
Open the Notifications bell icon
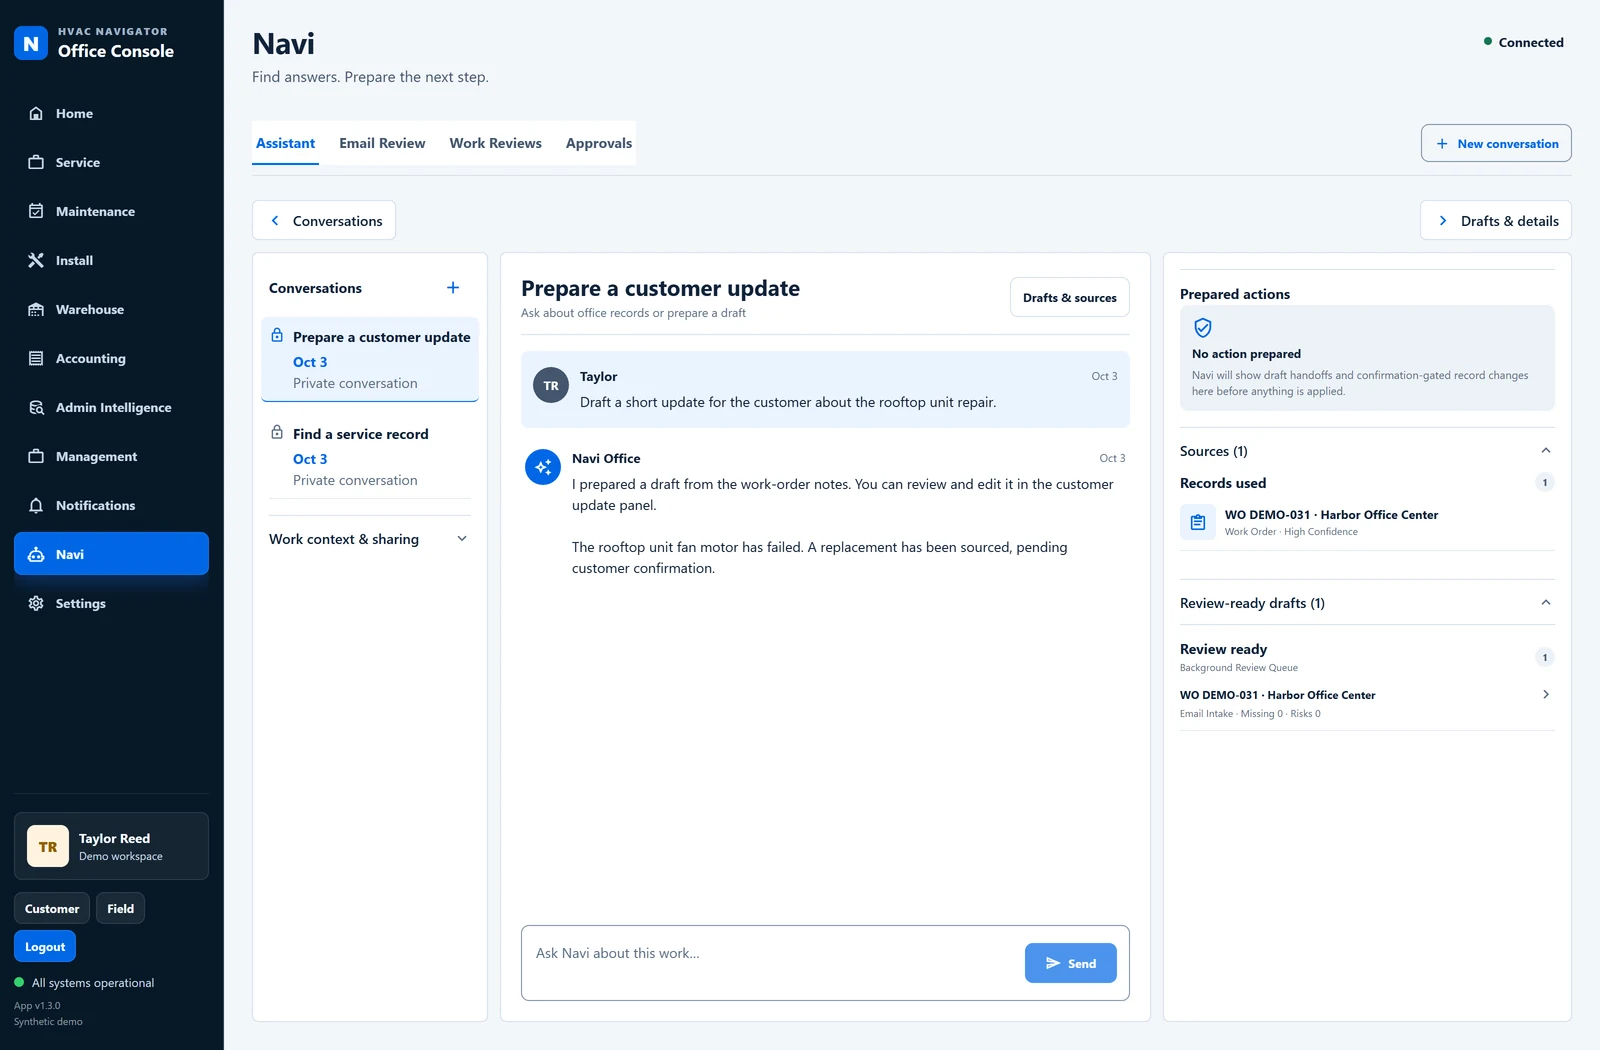[x=36, y=506]
